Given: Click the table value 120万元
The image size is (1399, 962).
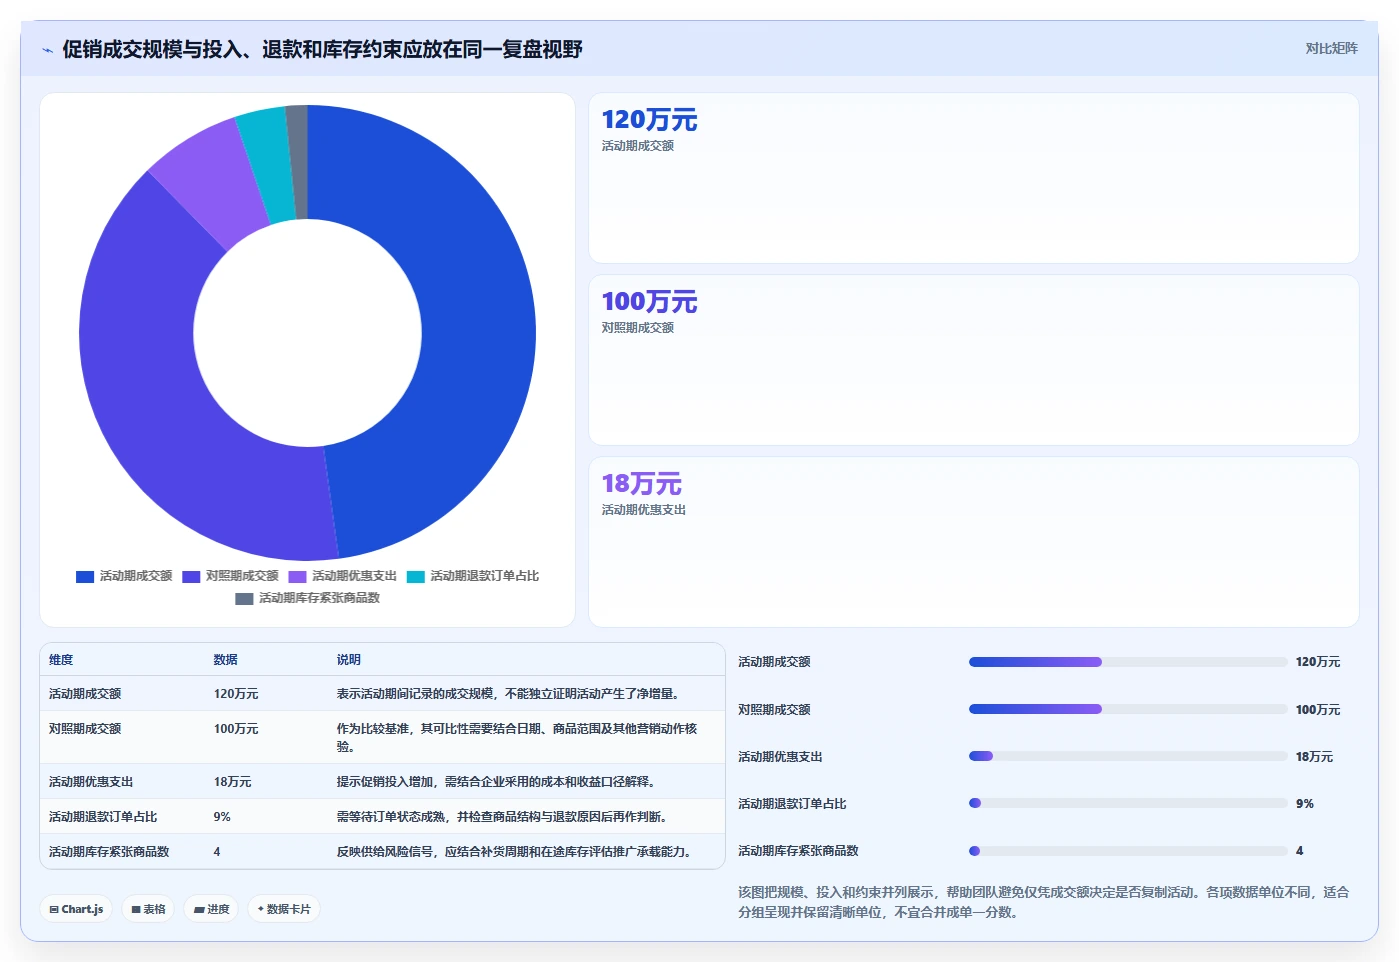Looking at the screenshot, I should pyautogui.click(x=236, y=694).
